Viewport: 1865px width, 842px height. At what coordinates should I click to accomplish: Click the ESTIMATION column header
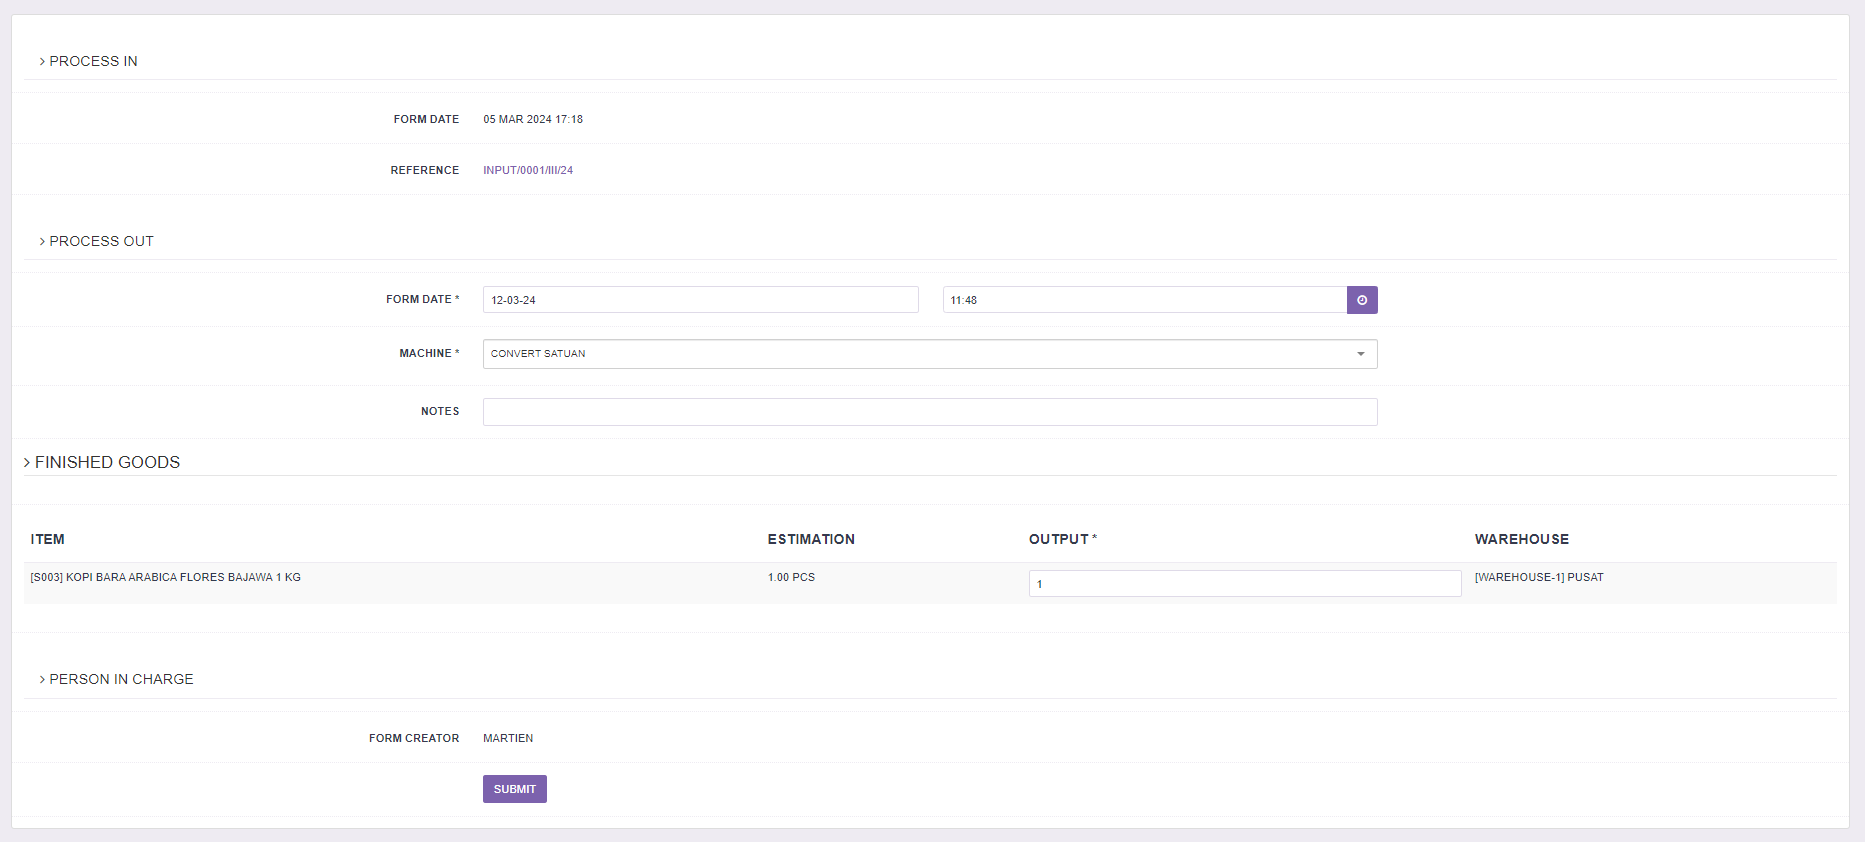click(x=811, y=539)
